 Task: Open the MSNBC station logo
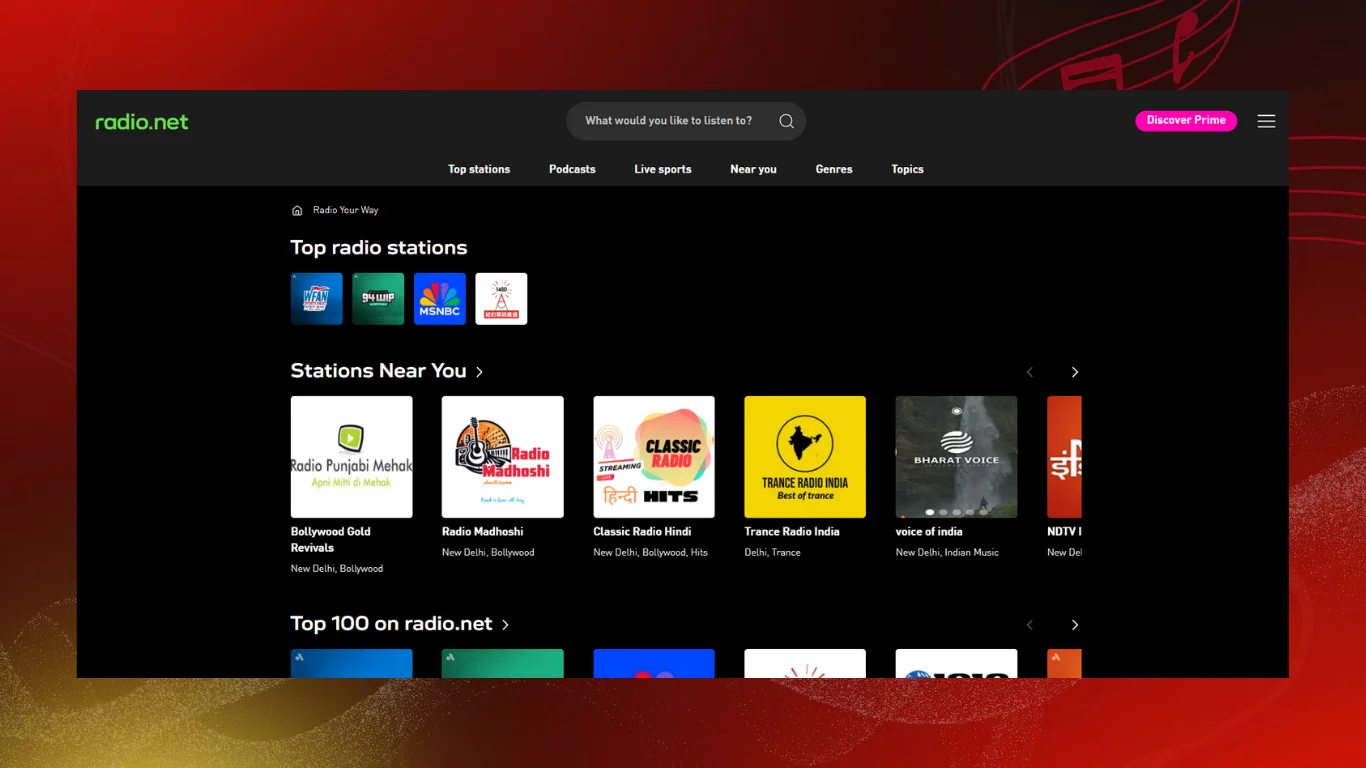pos(440,299)
